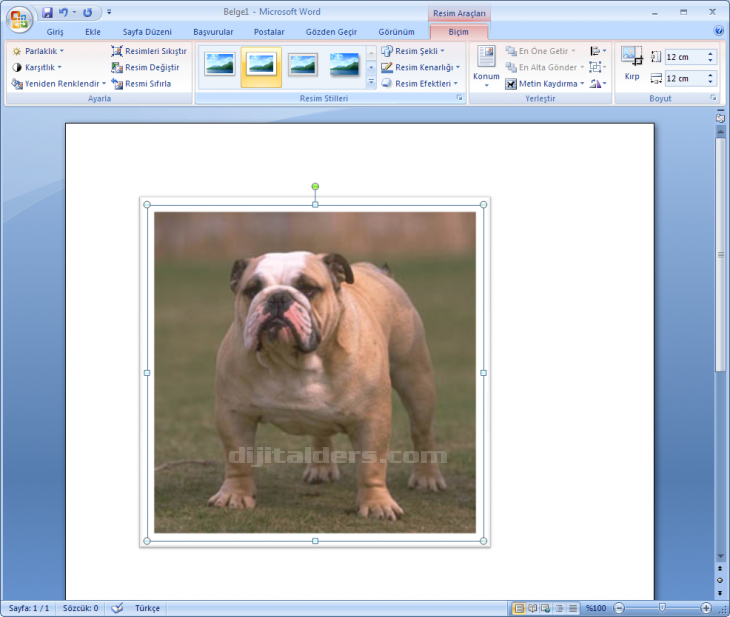This screenshot has height=617, width=730.
Task: Apply the third picture style thumbnail
Action: tap(303, 64)
